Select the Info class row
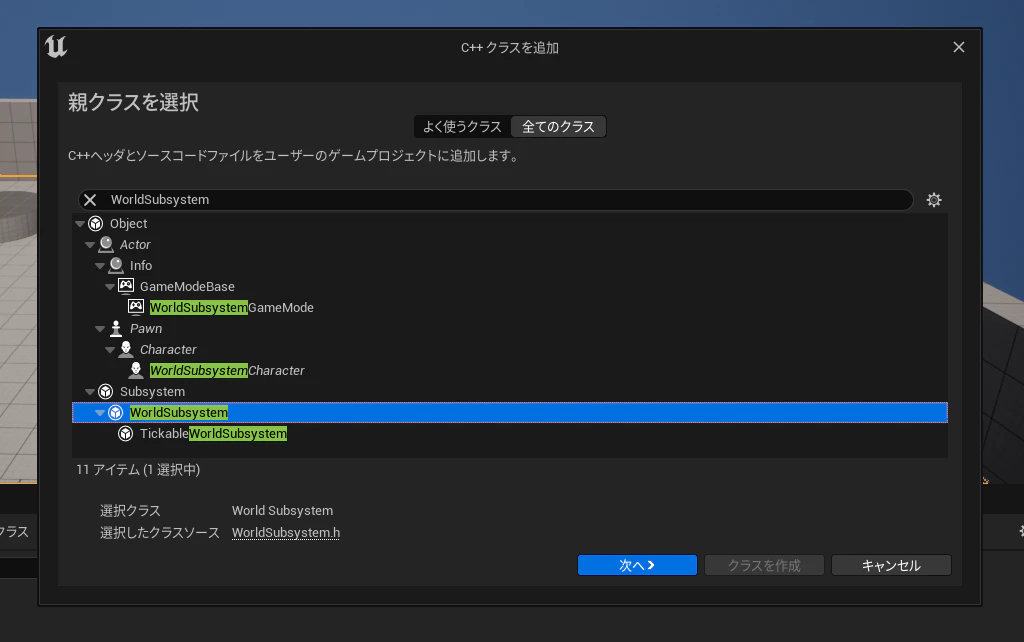 pyautogui.click(x=509, y=265)
